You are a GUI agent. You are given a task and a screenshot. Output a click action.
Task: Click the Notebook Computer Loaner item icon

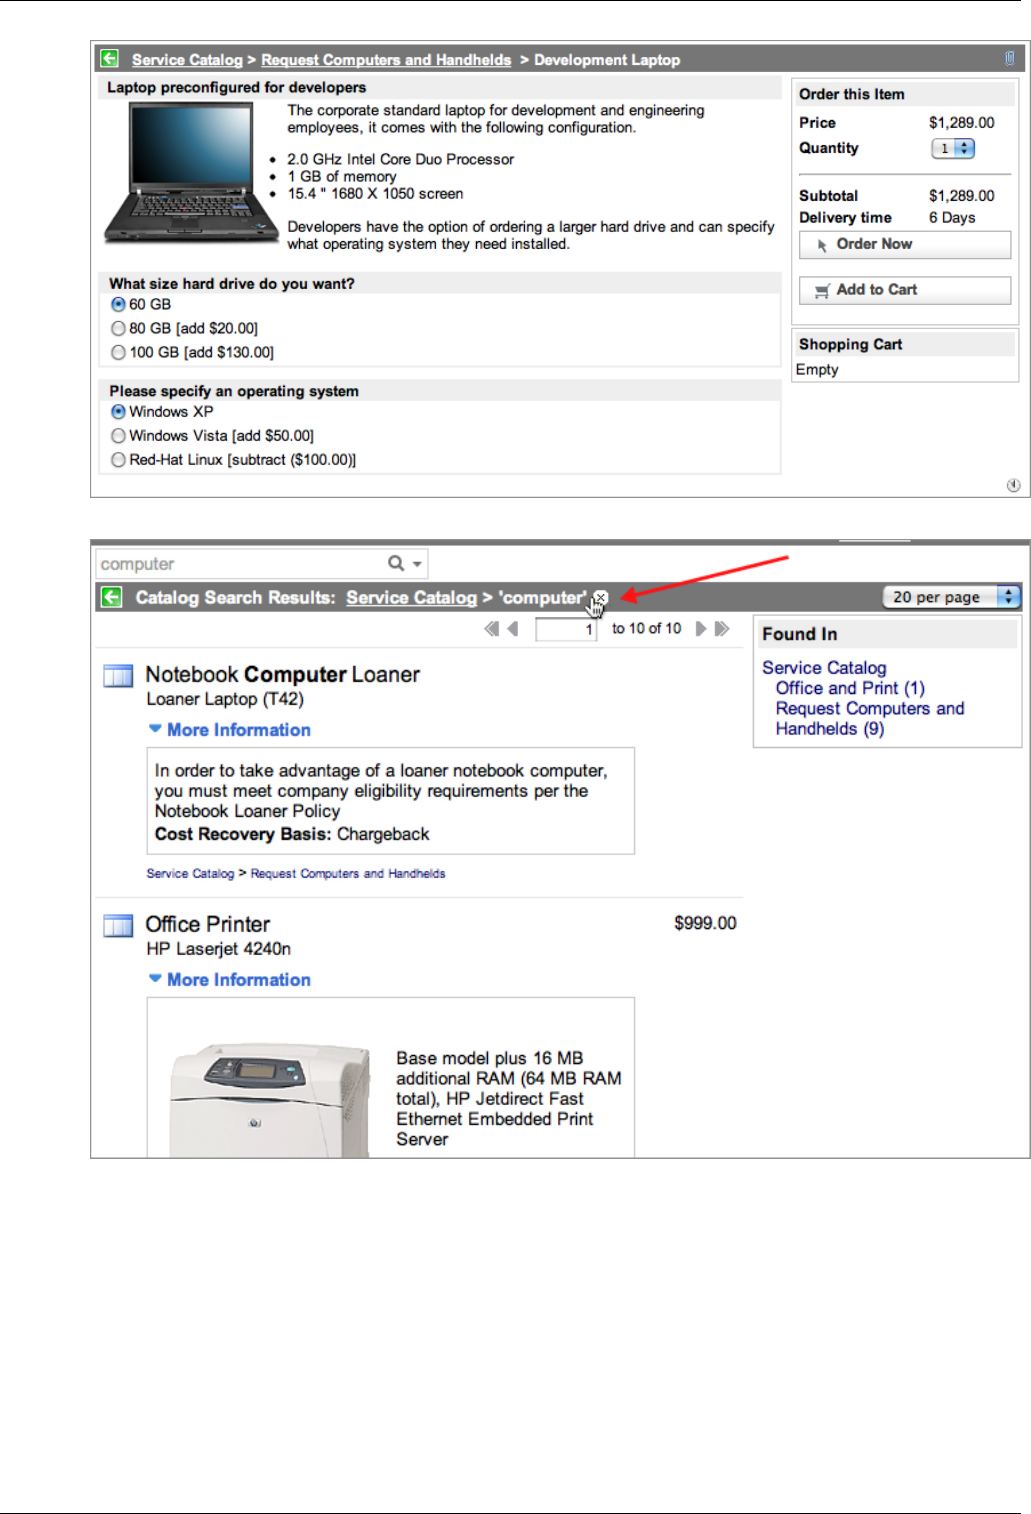[118, 676]
